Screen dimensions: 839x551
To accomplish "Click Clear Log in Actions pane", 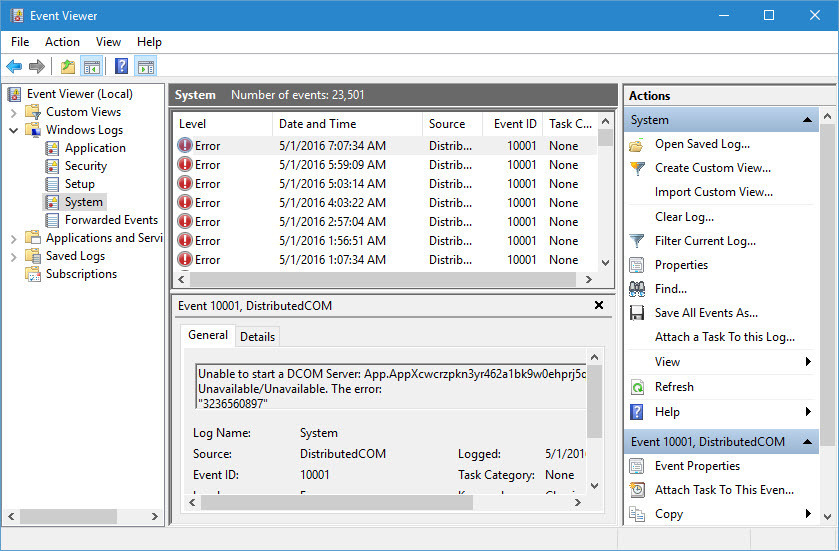I will (684, 217).
